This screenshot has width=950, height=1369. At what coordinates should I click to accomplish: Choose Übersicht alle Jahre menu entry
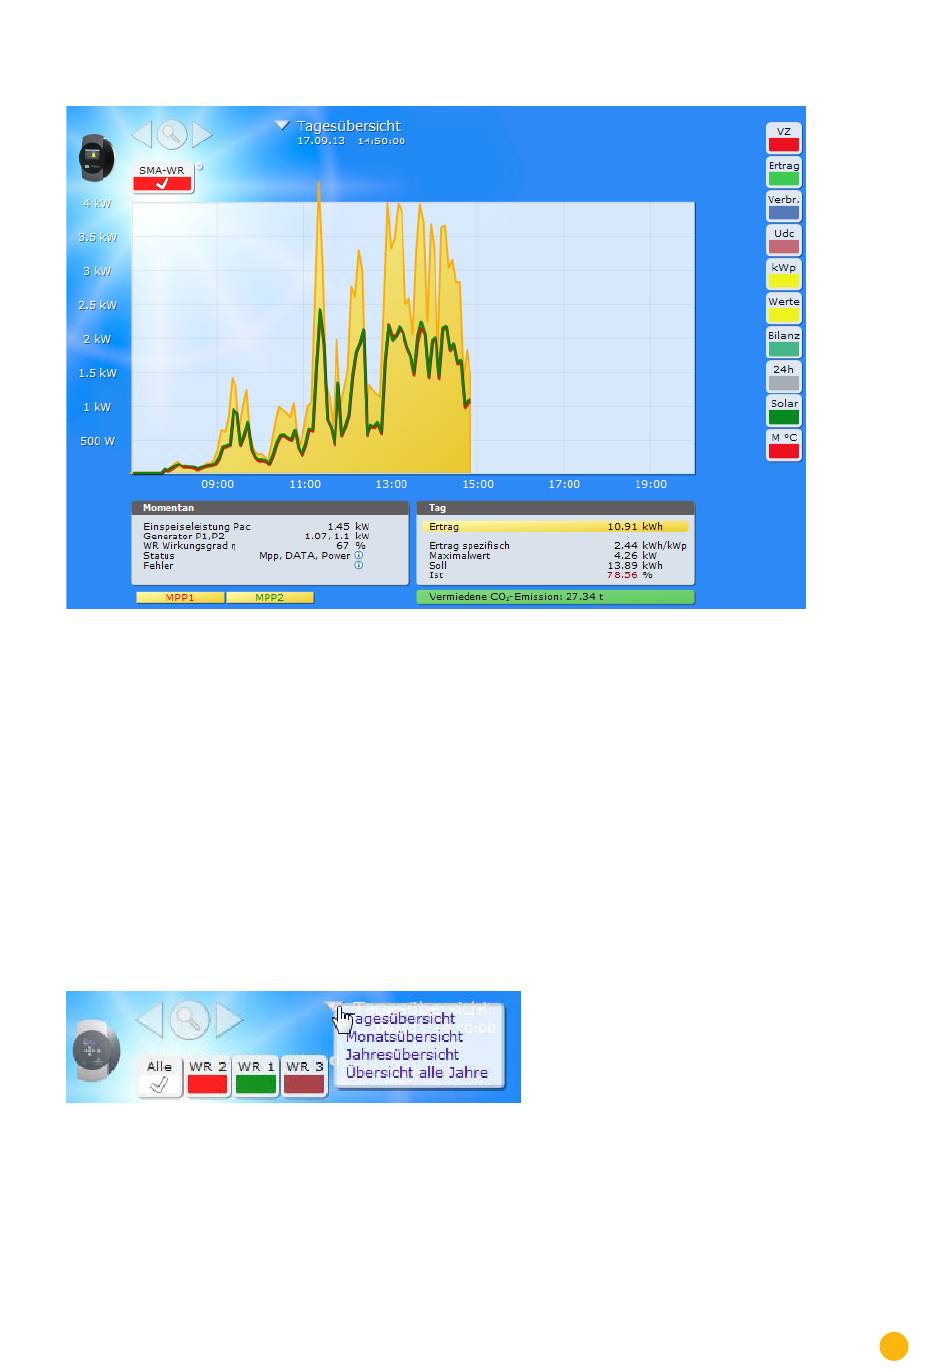tap(417, 1073)
